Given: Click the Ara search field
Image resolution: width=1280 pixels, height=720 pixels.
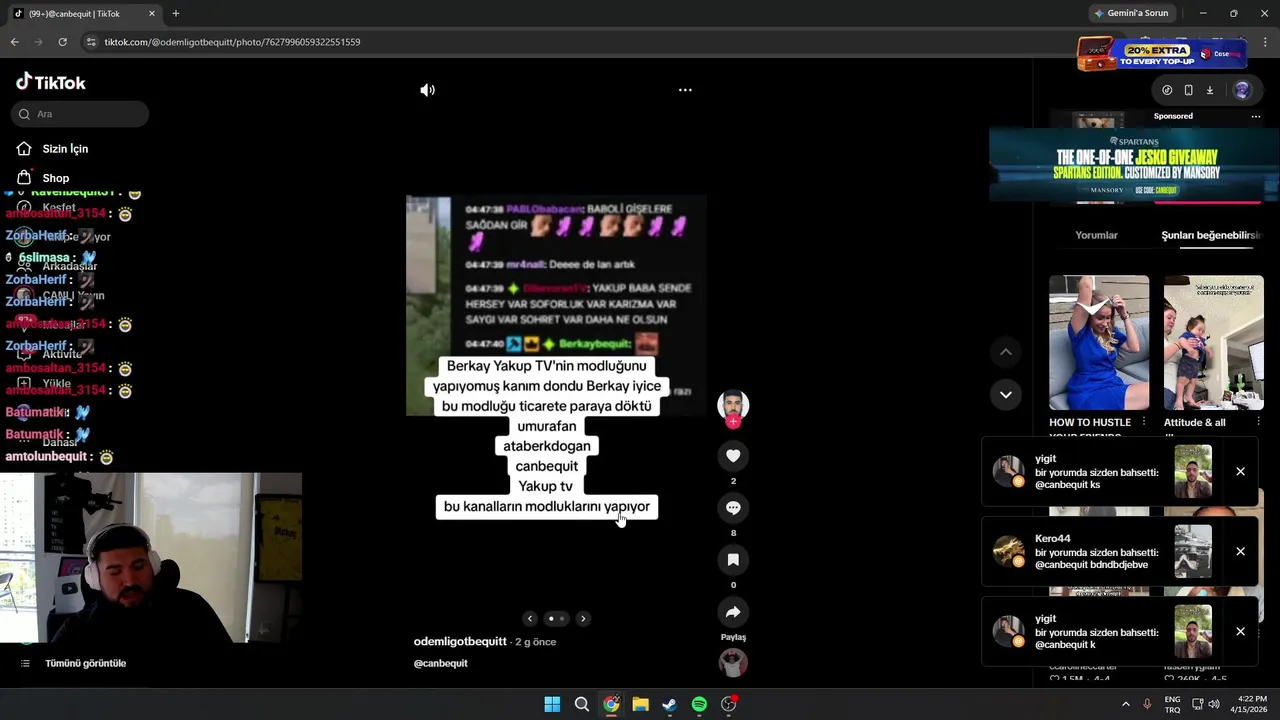Looking at the screenshot, I should [x=80, y=114].
